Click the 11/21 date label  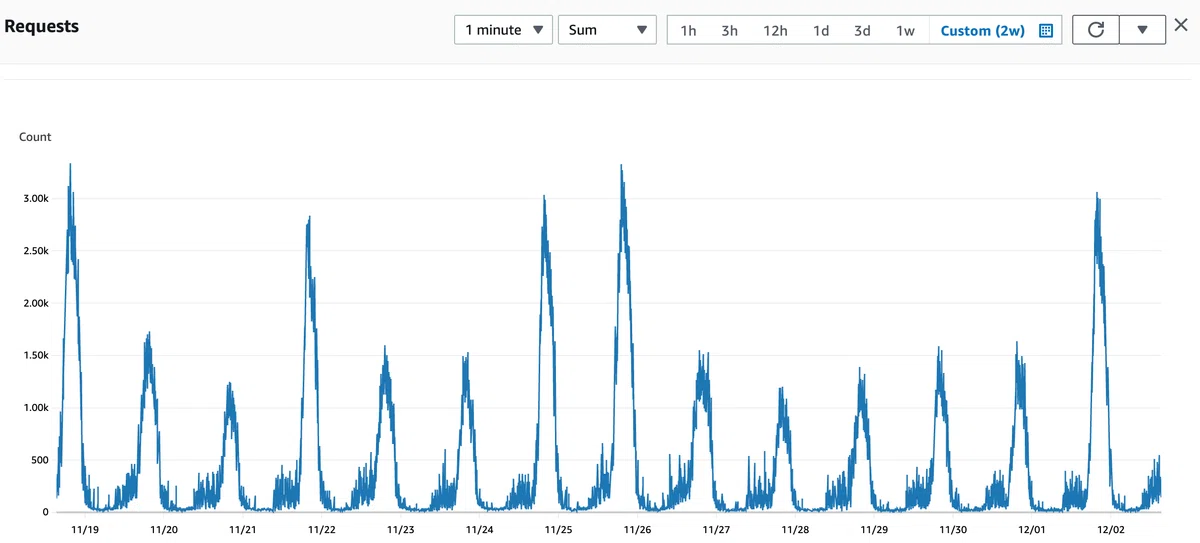click(x=243, y=530)
